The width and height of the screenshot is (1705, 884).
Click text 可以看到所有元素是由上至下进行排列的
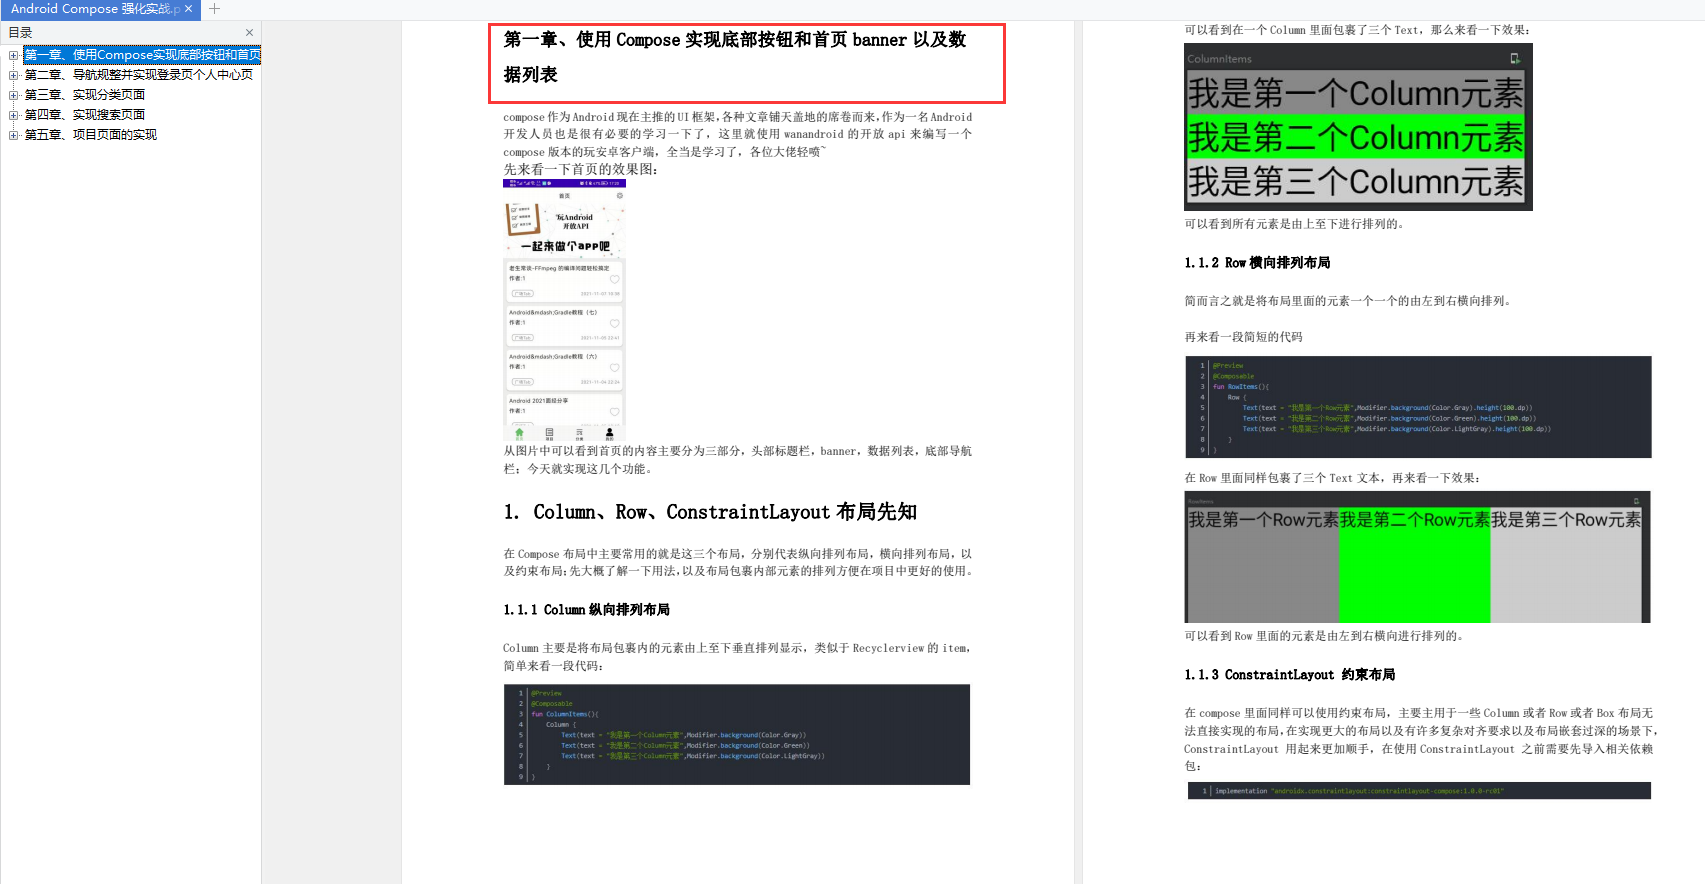coord(1294,224)
